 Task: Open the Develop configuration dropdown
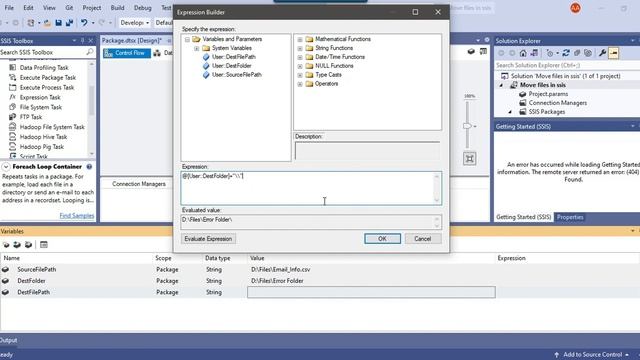(x=135, y=23)
